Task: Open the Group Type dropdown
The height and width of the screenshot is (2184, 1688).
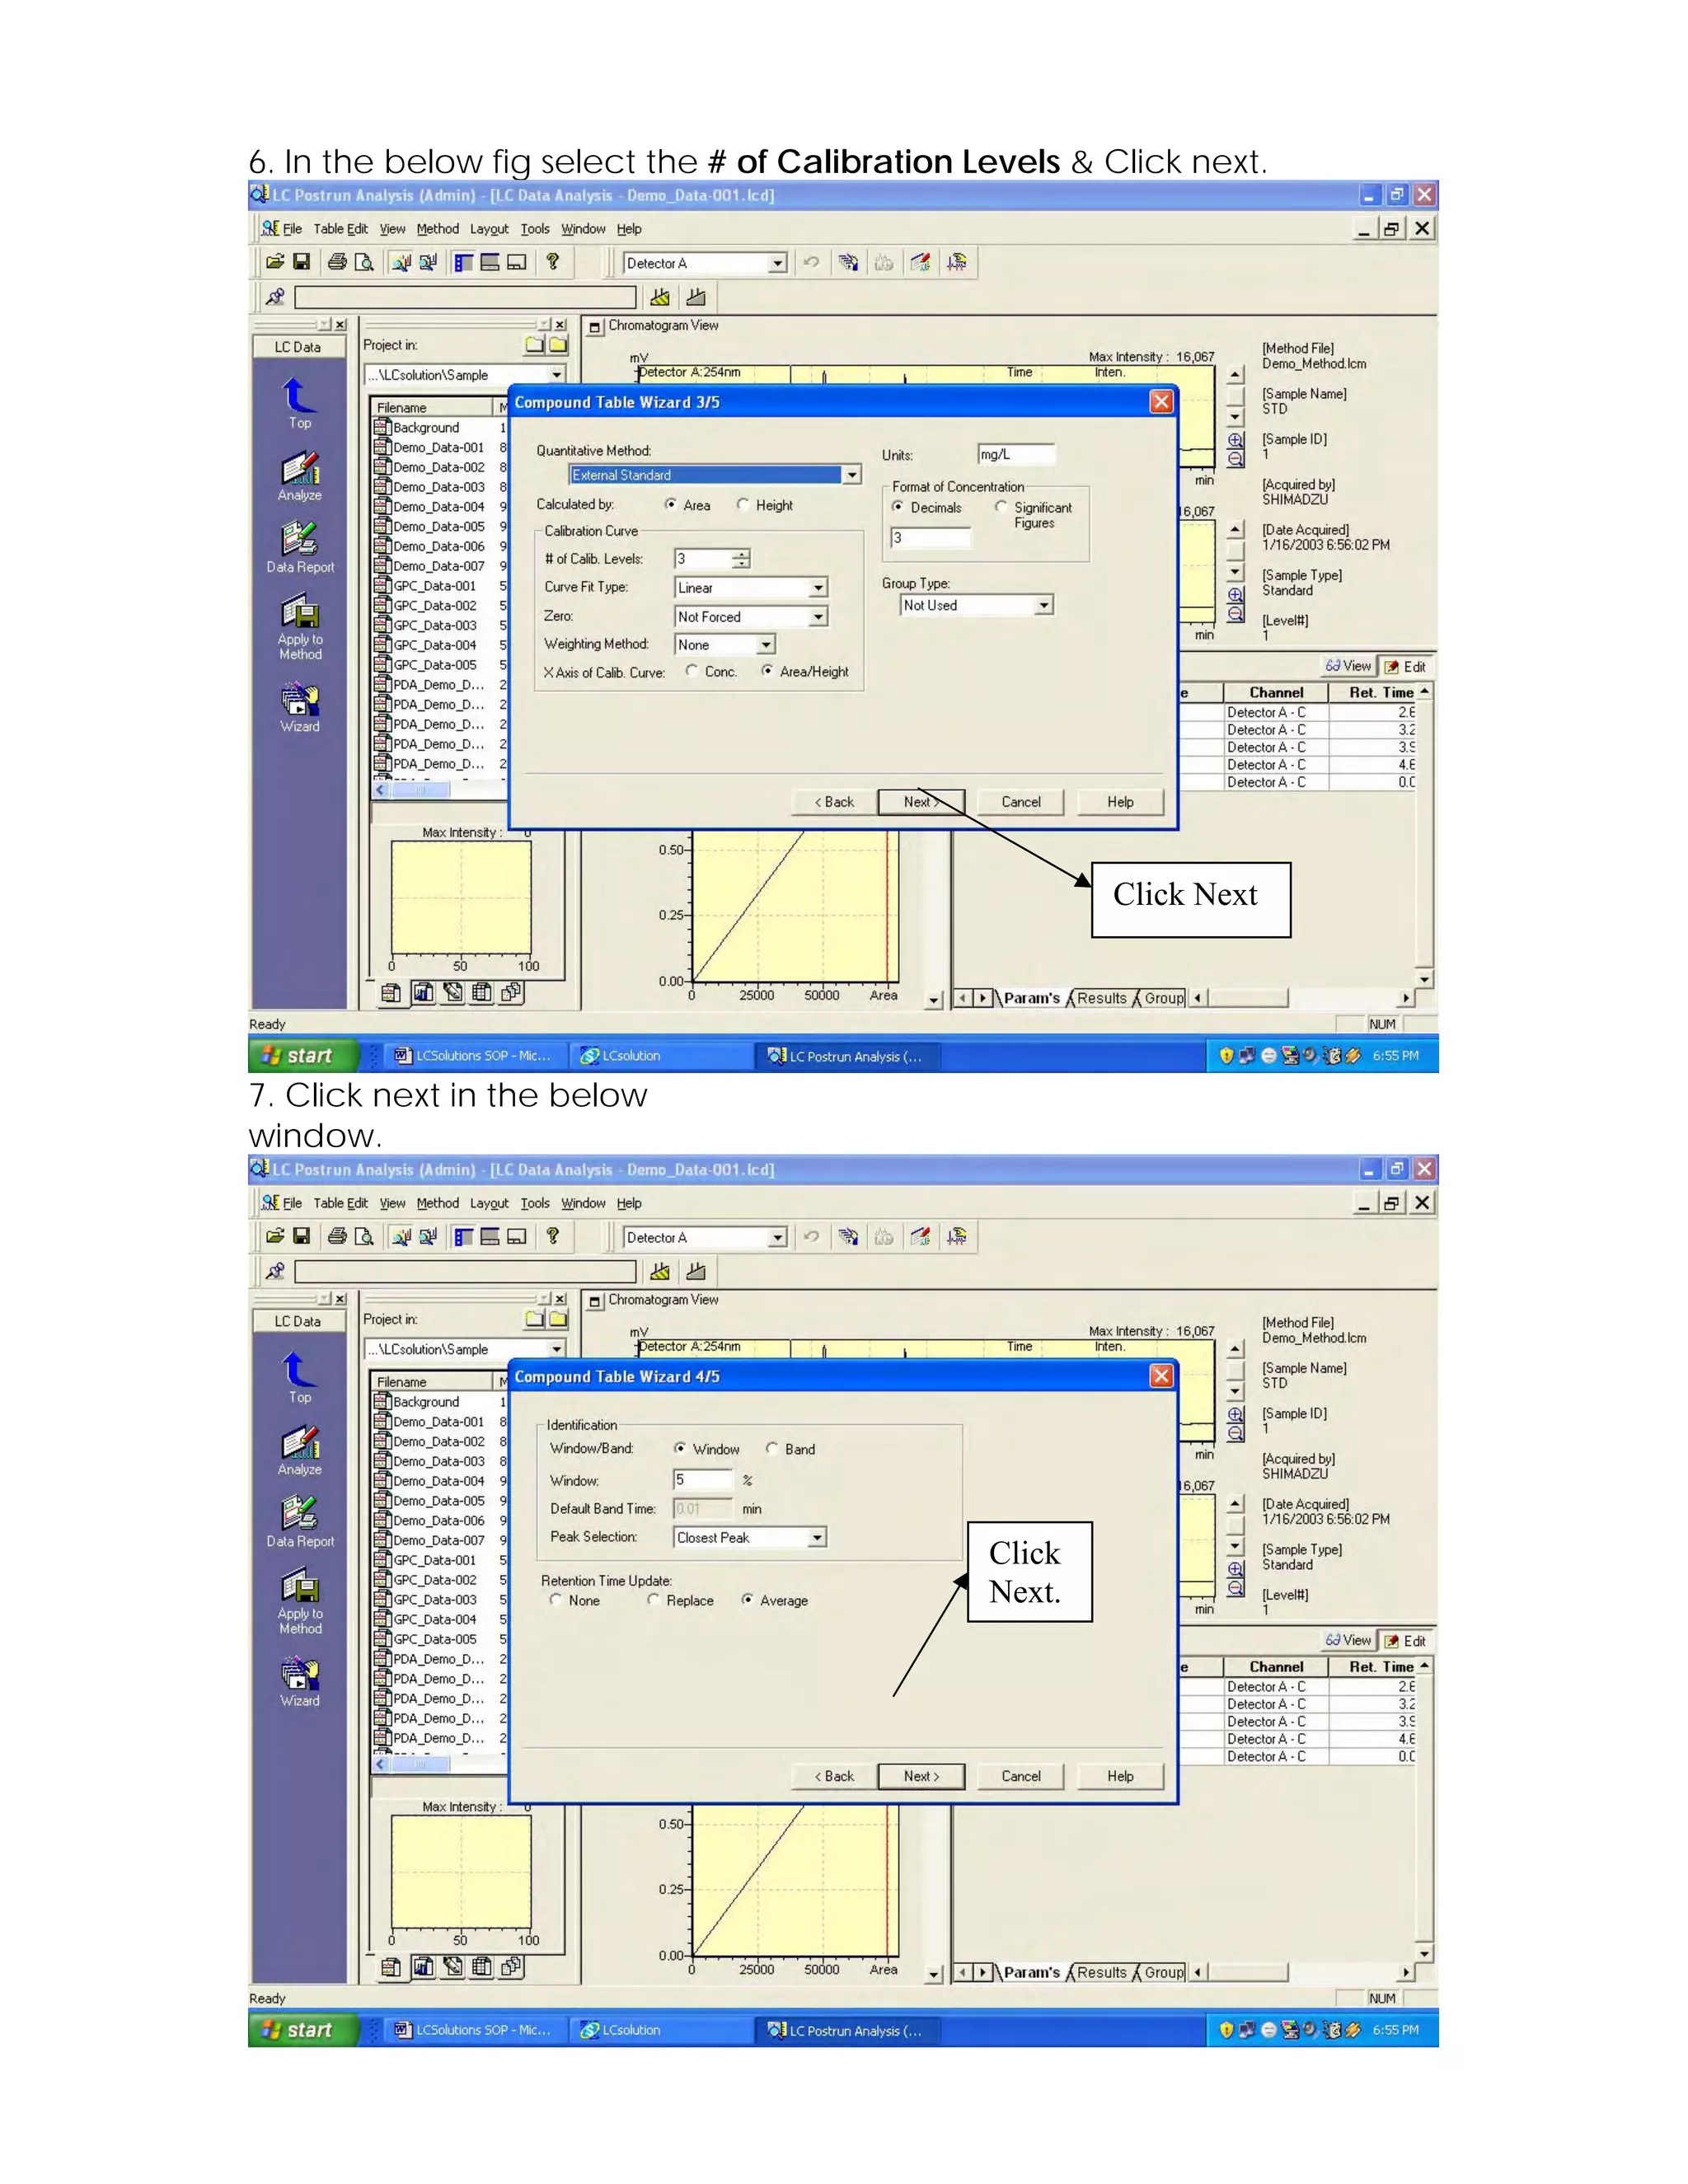Action: pos(1043,605)
